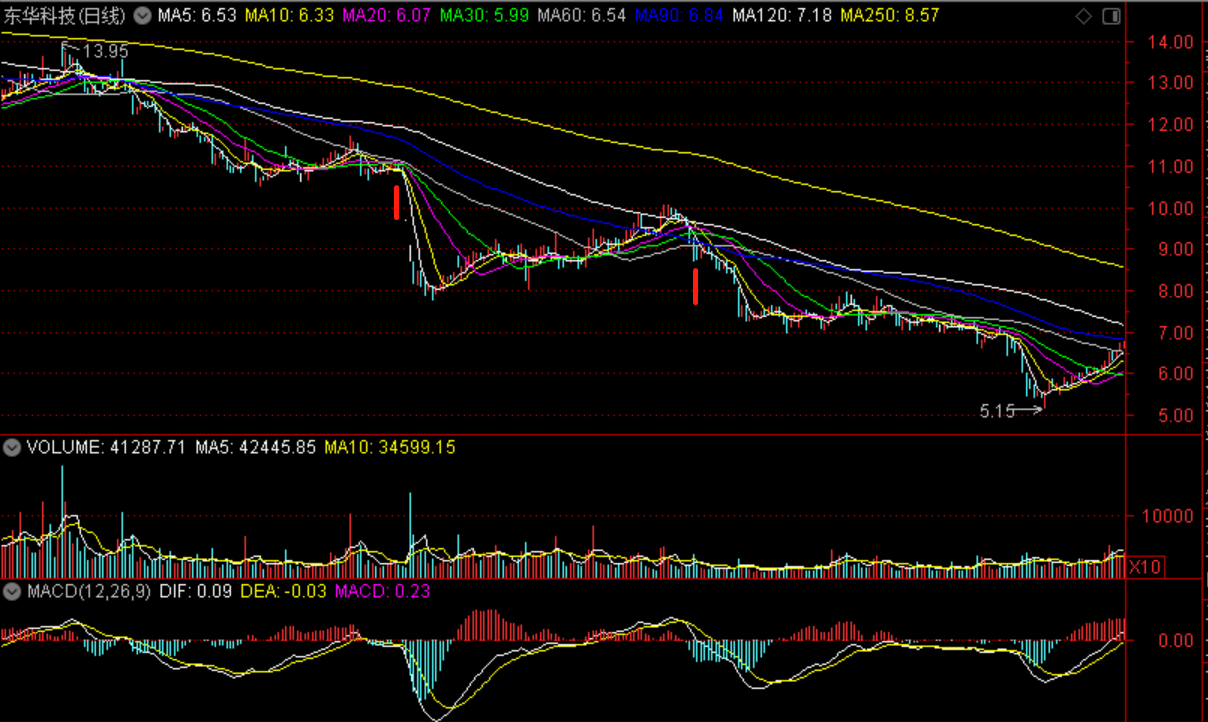Click the 0.00 MACD axis label
This screenshot has width=1208, height=722.
click(1178, 640)
